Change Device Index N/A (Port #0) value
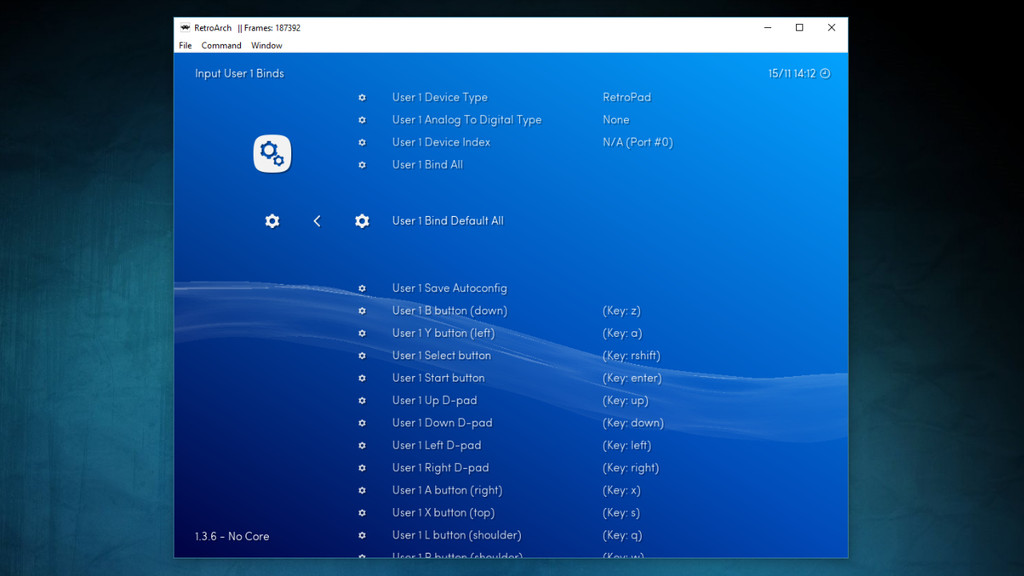The height and width of the screenshot is (576, 1024). [x=637, y=143]
